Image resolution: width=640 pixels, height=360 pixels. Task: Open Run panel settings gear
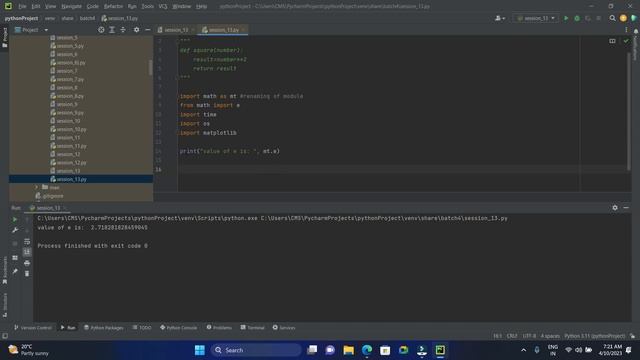(615, 208)
